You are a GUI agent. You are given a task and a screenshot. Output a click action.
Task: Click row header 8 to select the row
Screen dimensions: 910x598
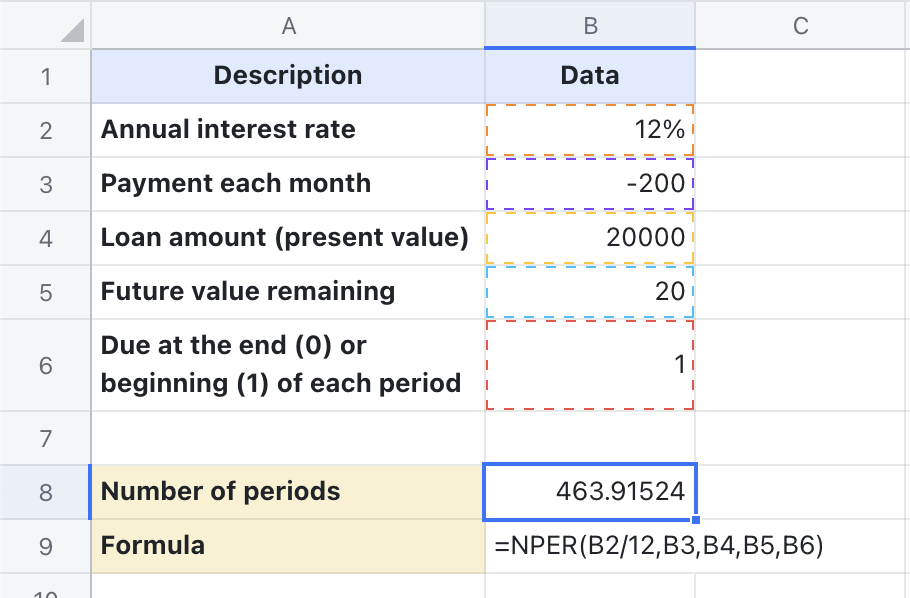(x=45, y=491)
